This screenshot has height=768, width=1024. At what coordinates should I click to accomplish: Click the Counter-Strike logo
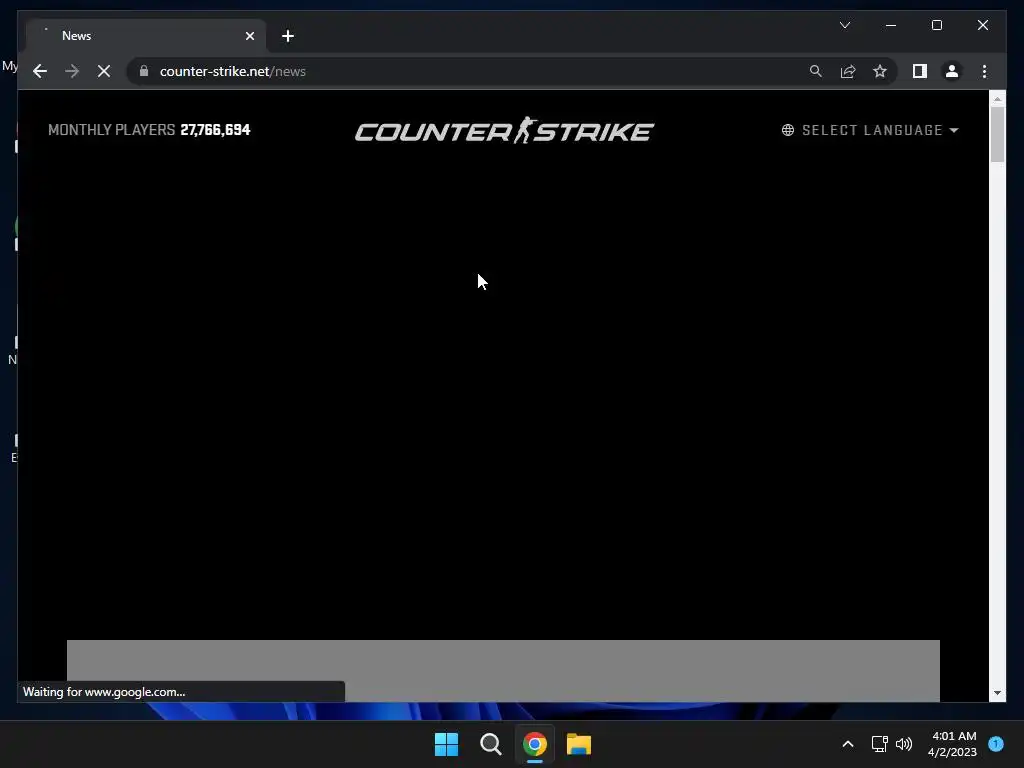(504, 131)
